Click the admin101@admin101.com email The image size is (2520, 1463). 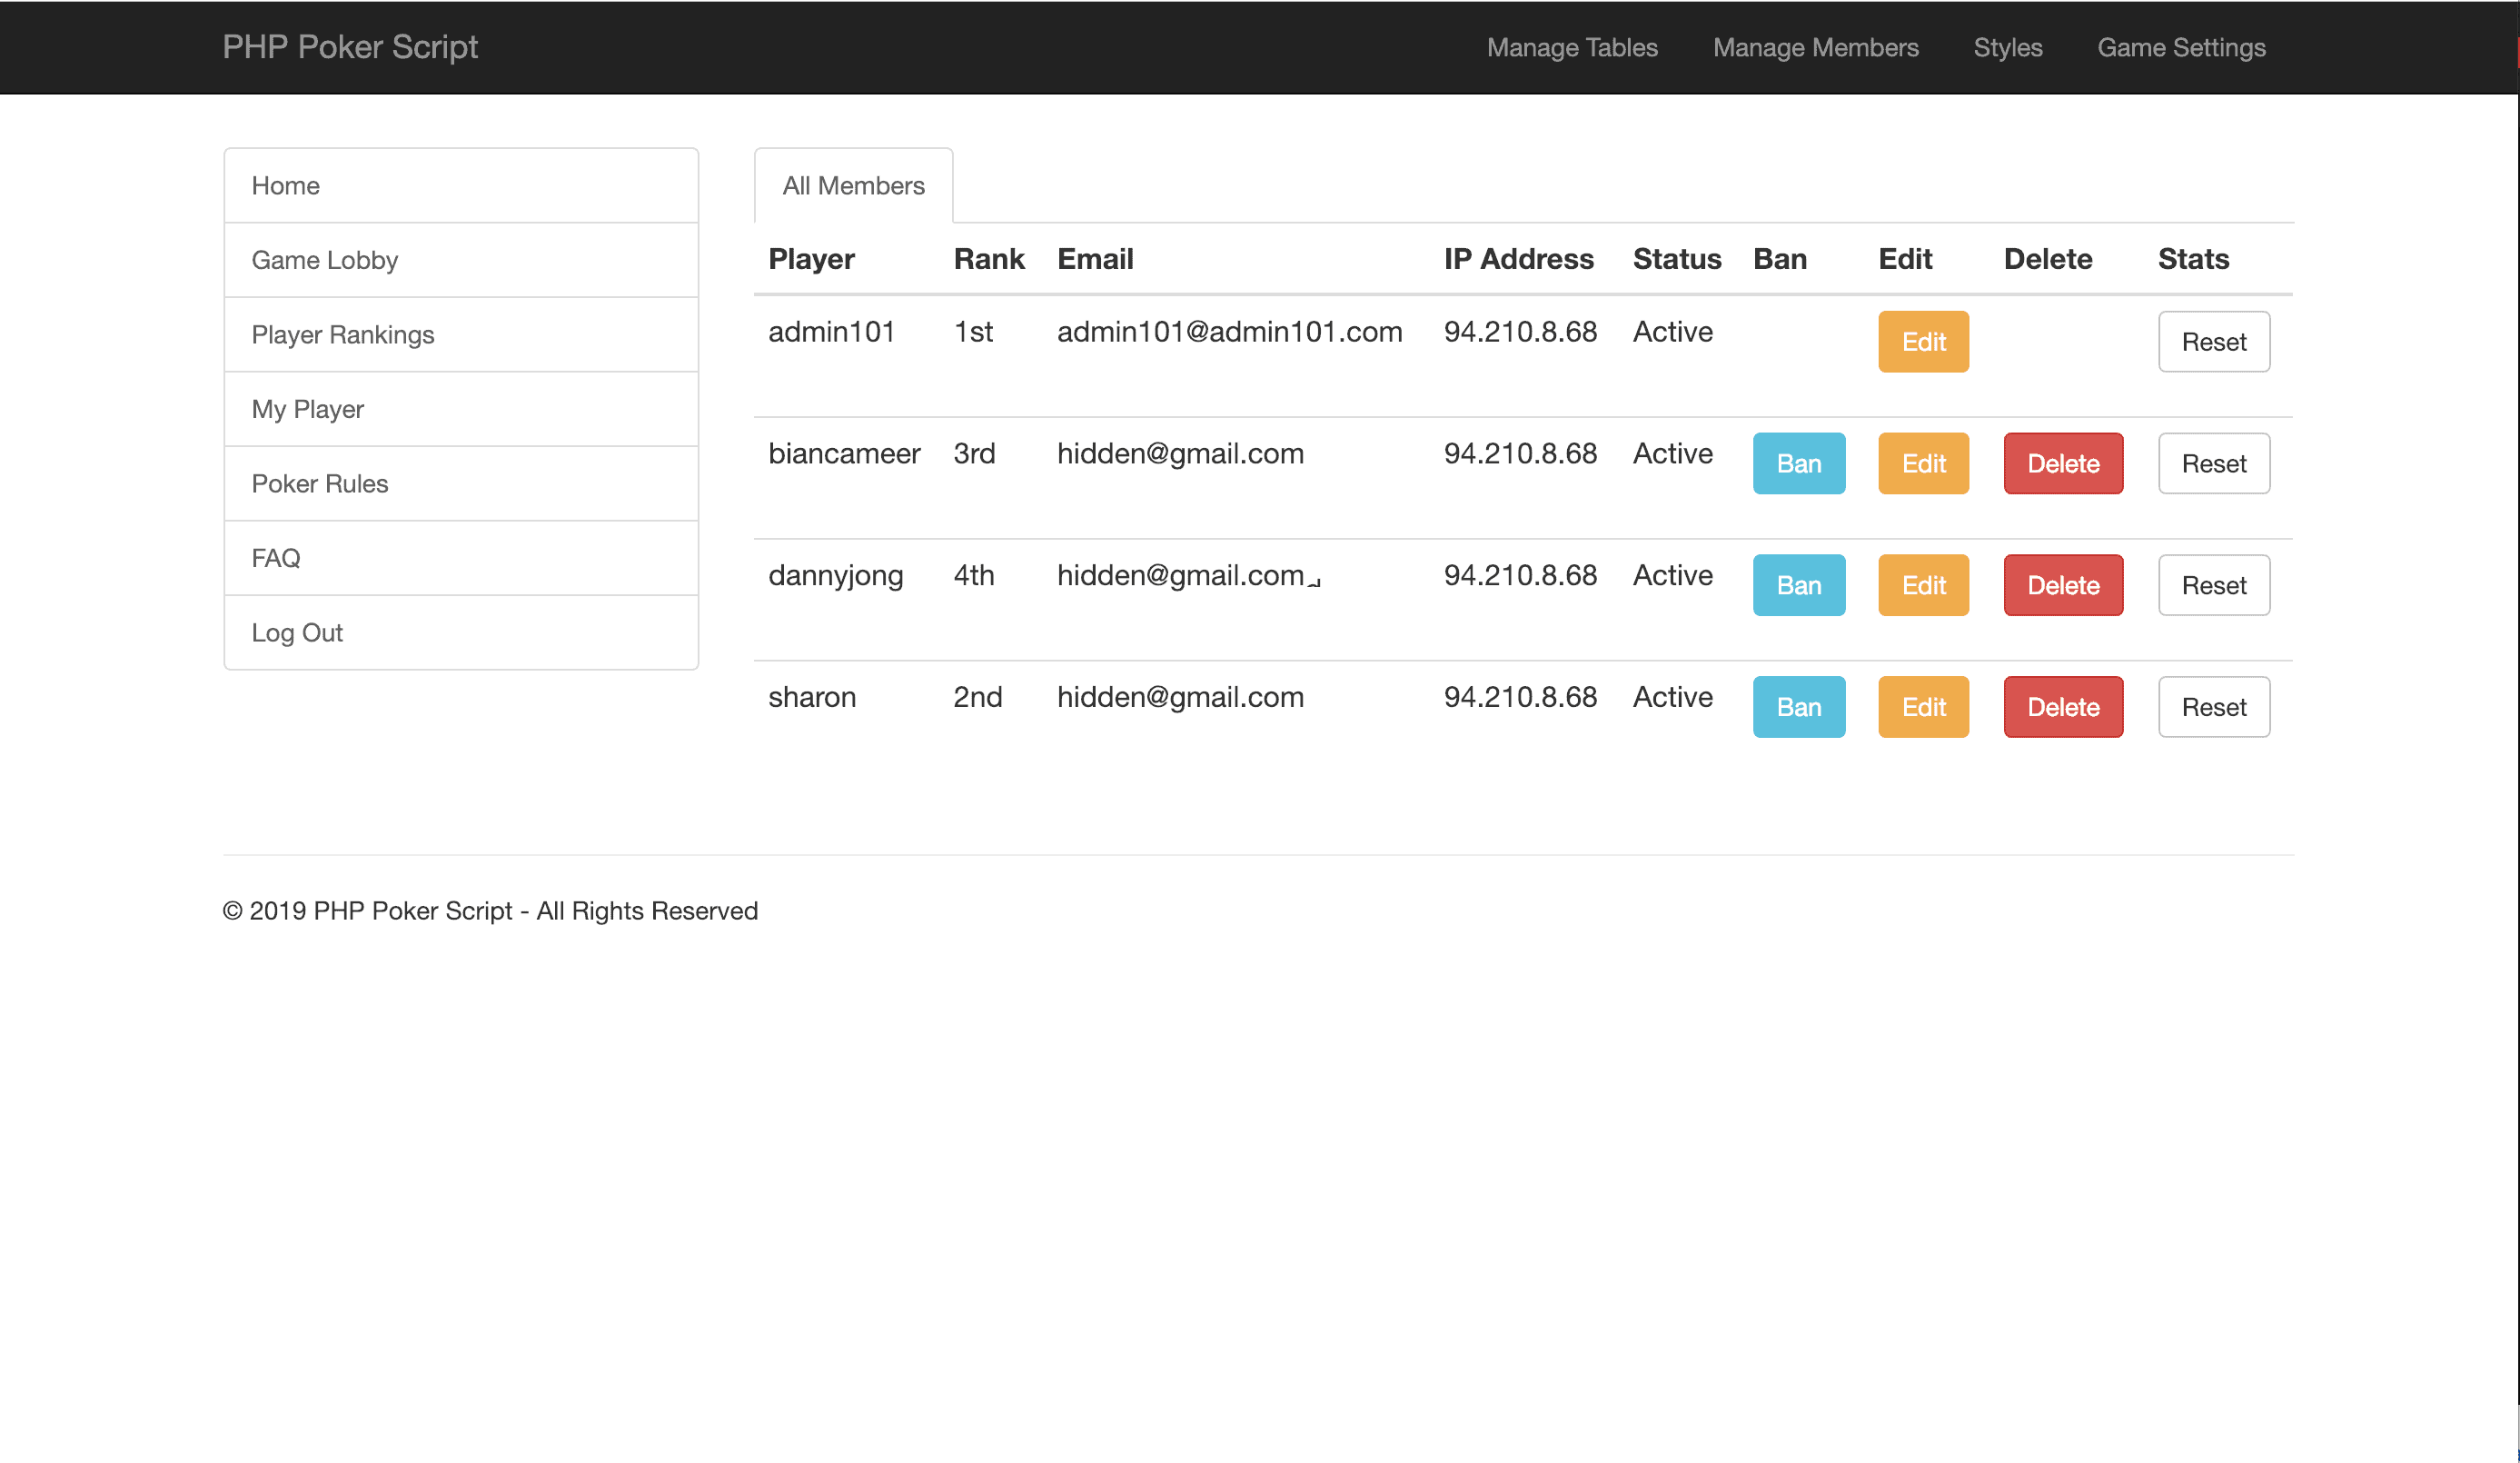coord(1229,332)
